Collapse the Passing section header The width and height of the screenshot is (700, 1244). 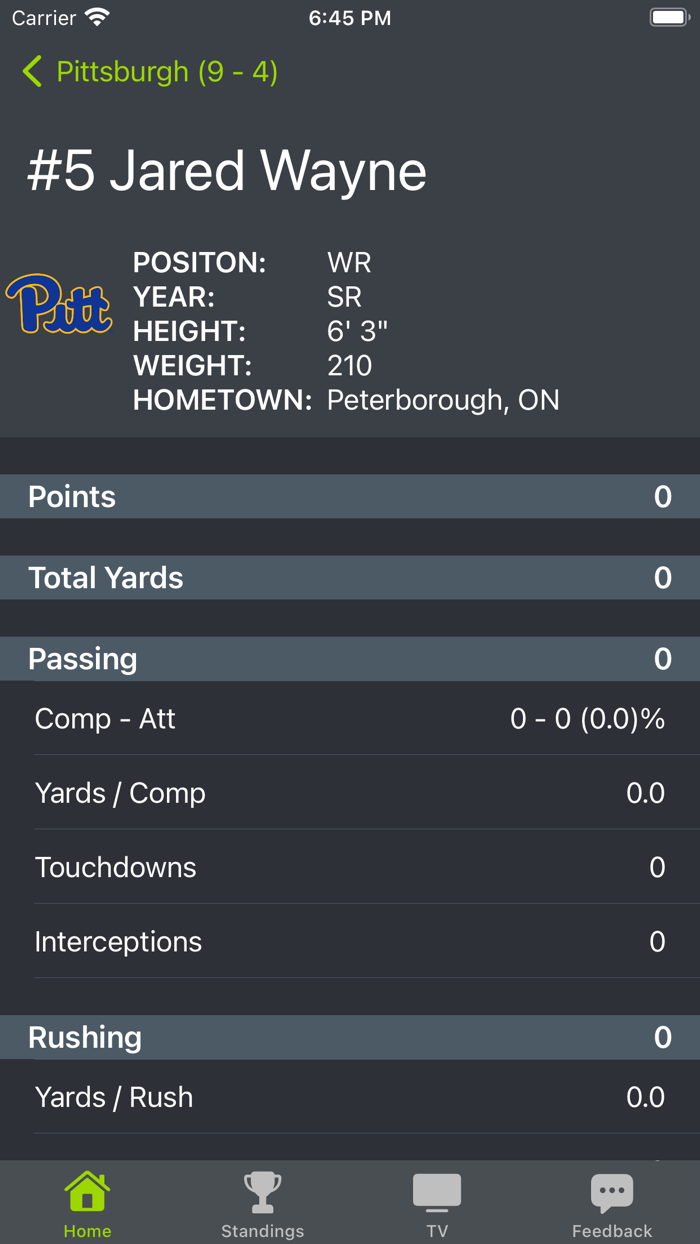(350, 658)
